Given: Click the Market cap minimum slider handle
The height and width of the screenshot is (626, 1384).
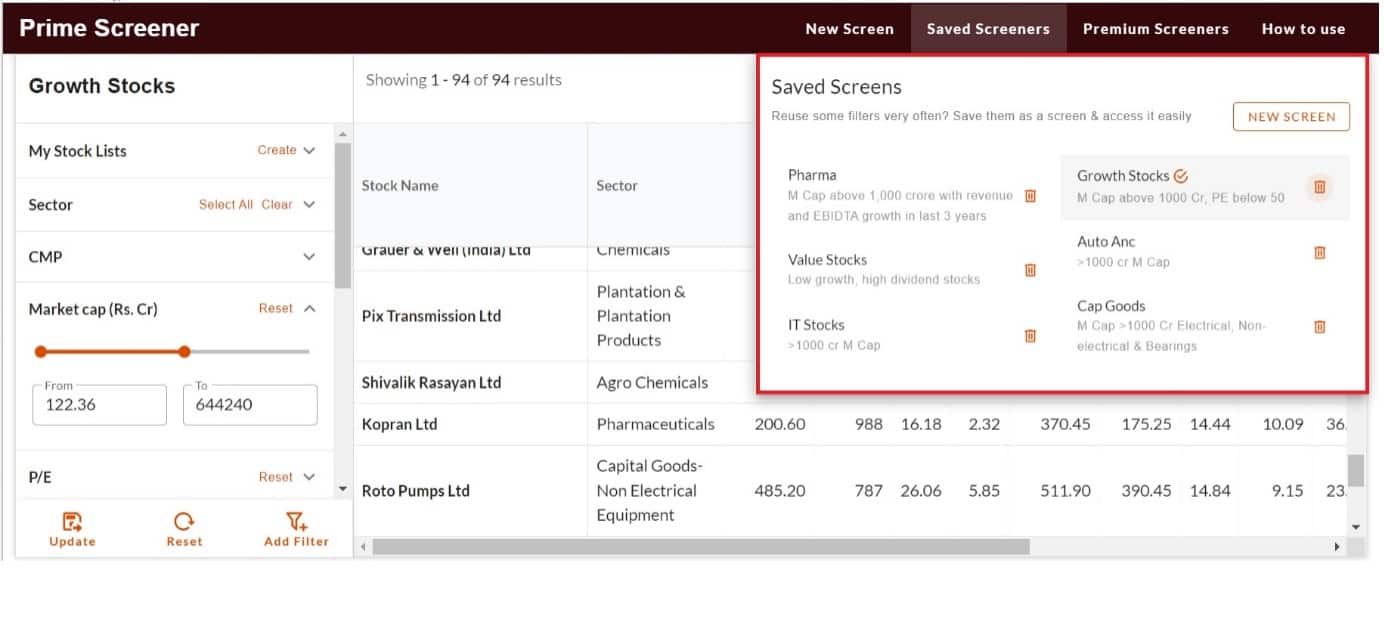Looking at the screenshot, I should 41,352.
